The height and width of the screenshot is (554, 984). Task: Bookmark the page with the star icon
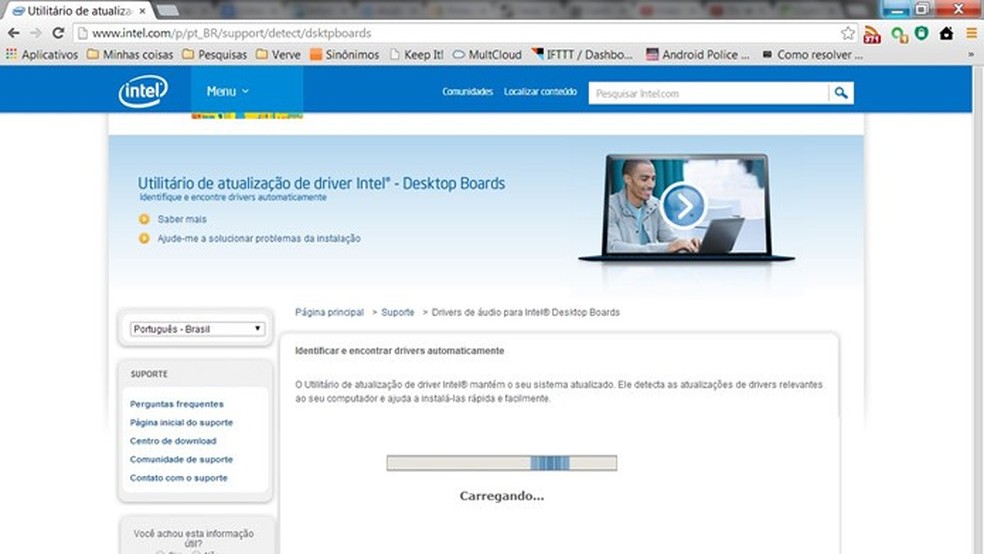point(848,33)
